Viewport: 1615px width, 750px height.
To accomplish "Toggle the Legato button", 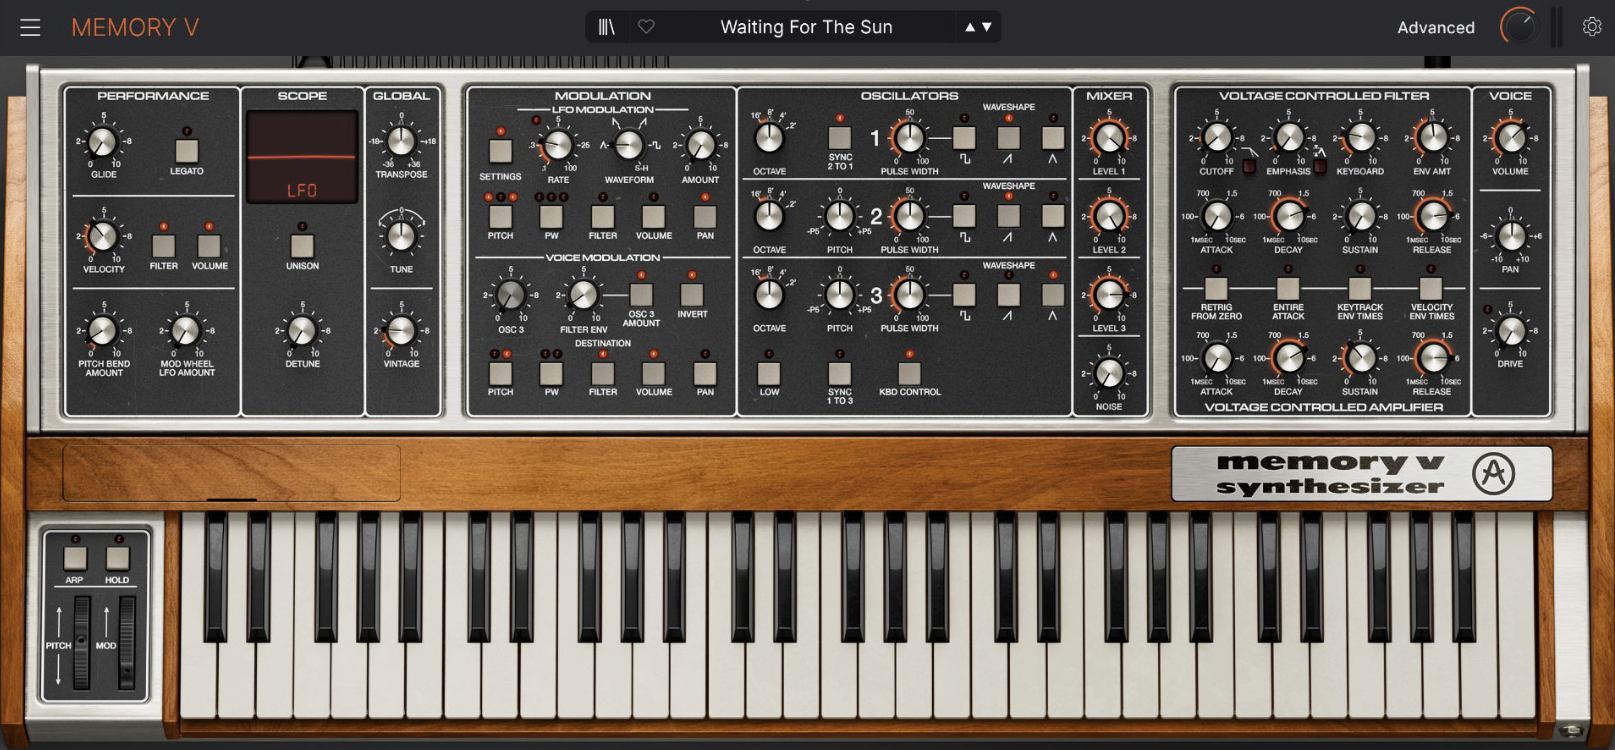I will [x=186, y=151].
